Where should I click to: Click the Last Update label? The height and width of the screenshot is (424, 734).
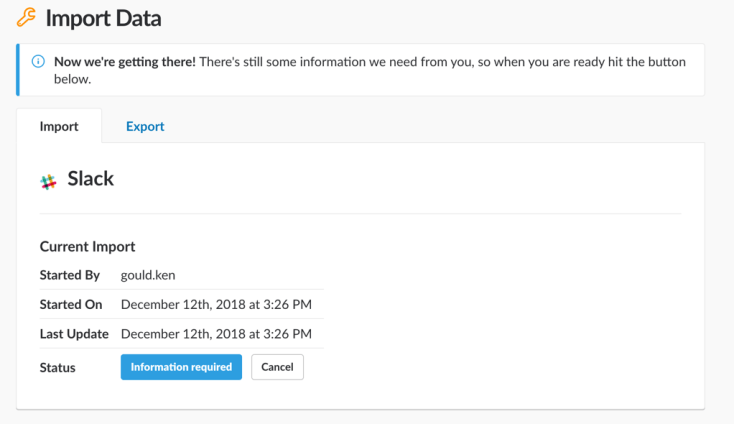point(72,333)
